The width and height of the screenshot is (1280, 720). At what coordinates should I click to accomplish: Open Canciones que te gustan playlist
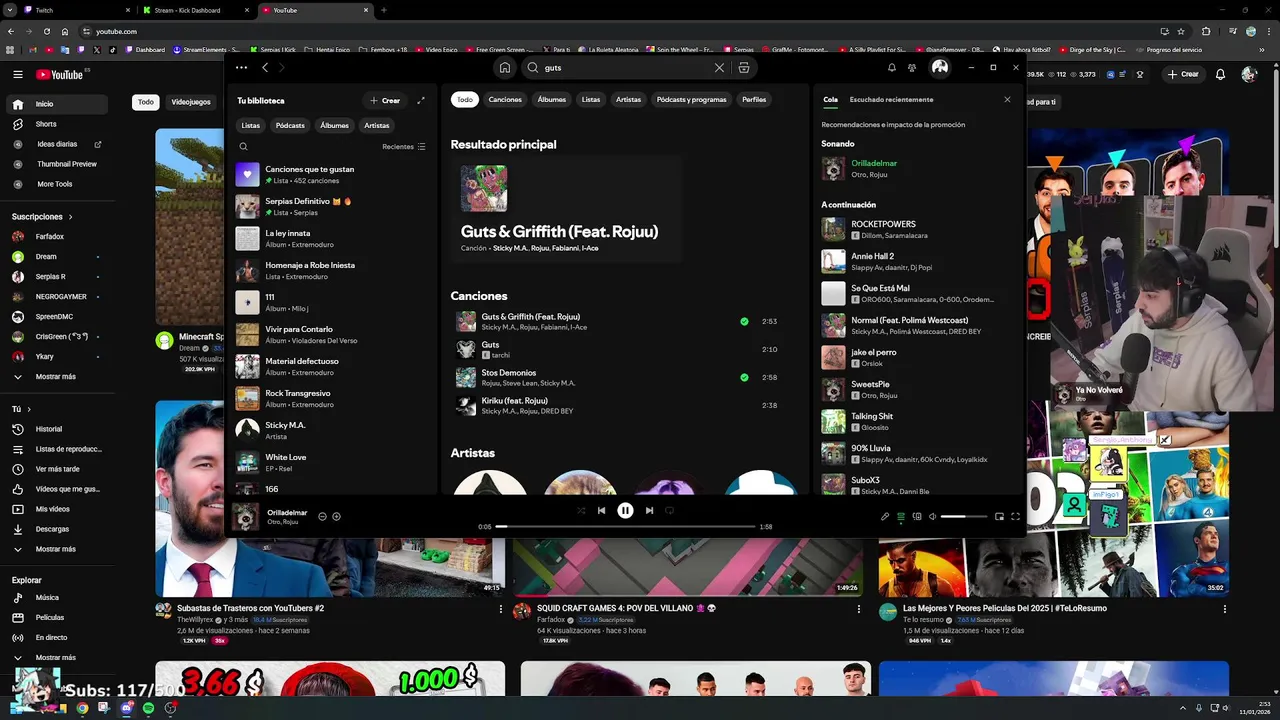(x=330, y=174)
